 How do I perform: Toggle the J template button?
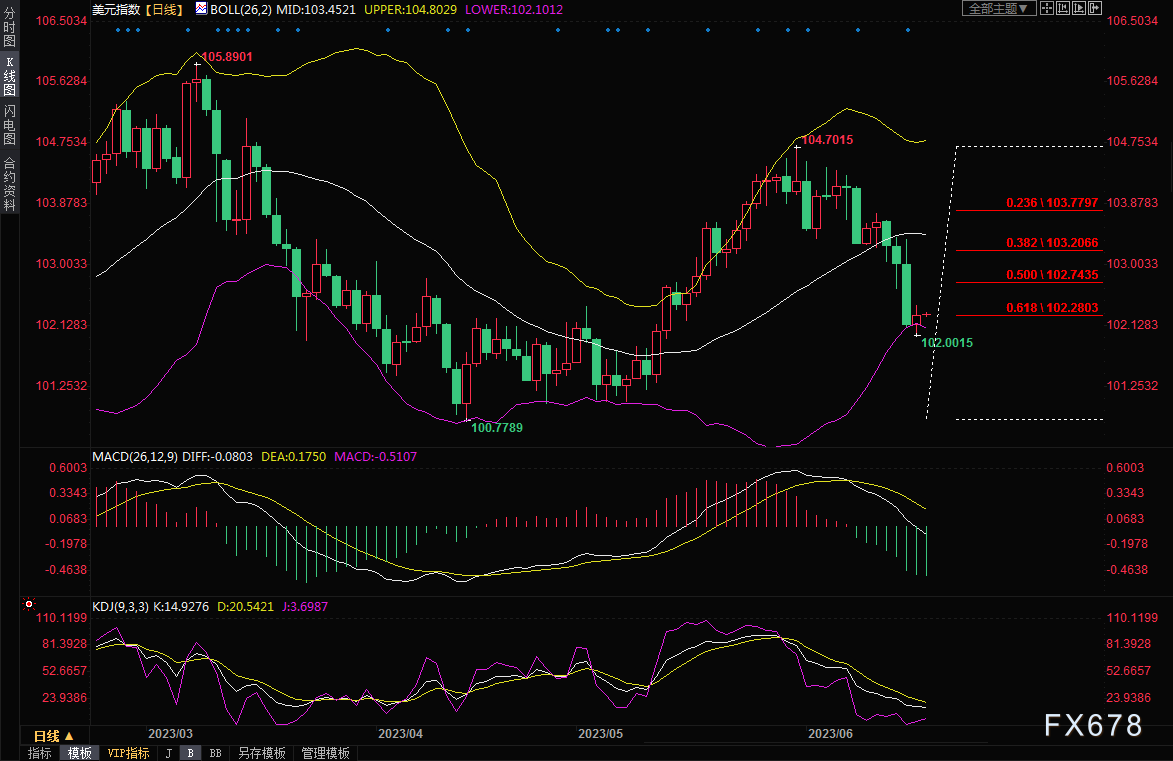pos(168,753)
